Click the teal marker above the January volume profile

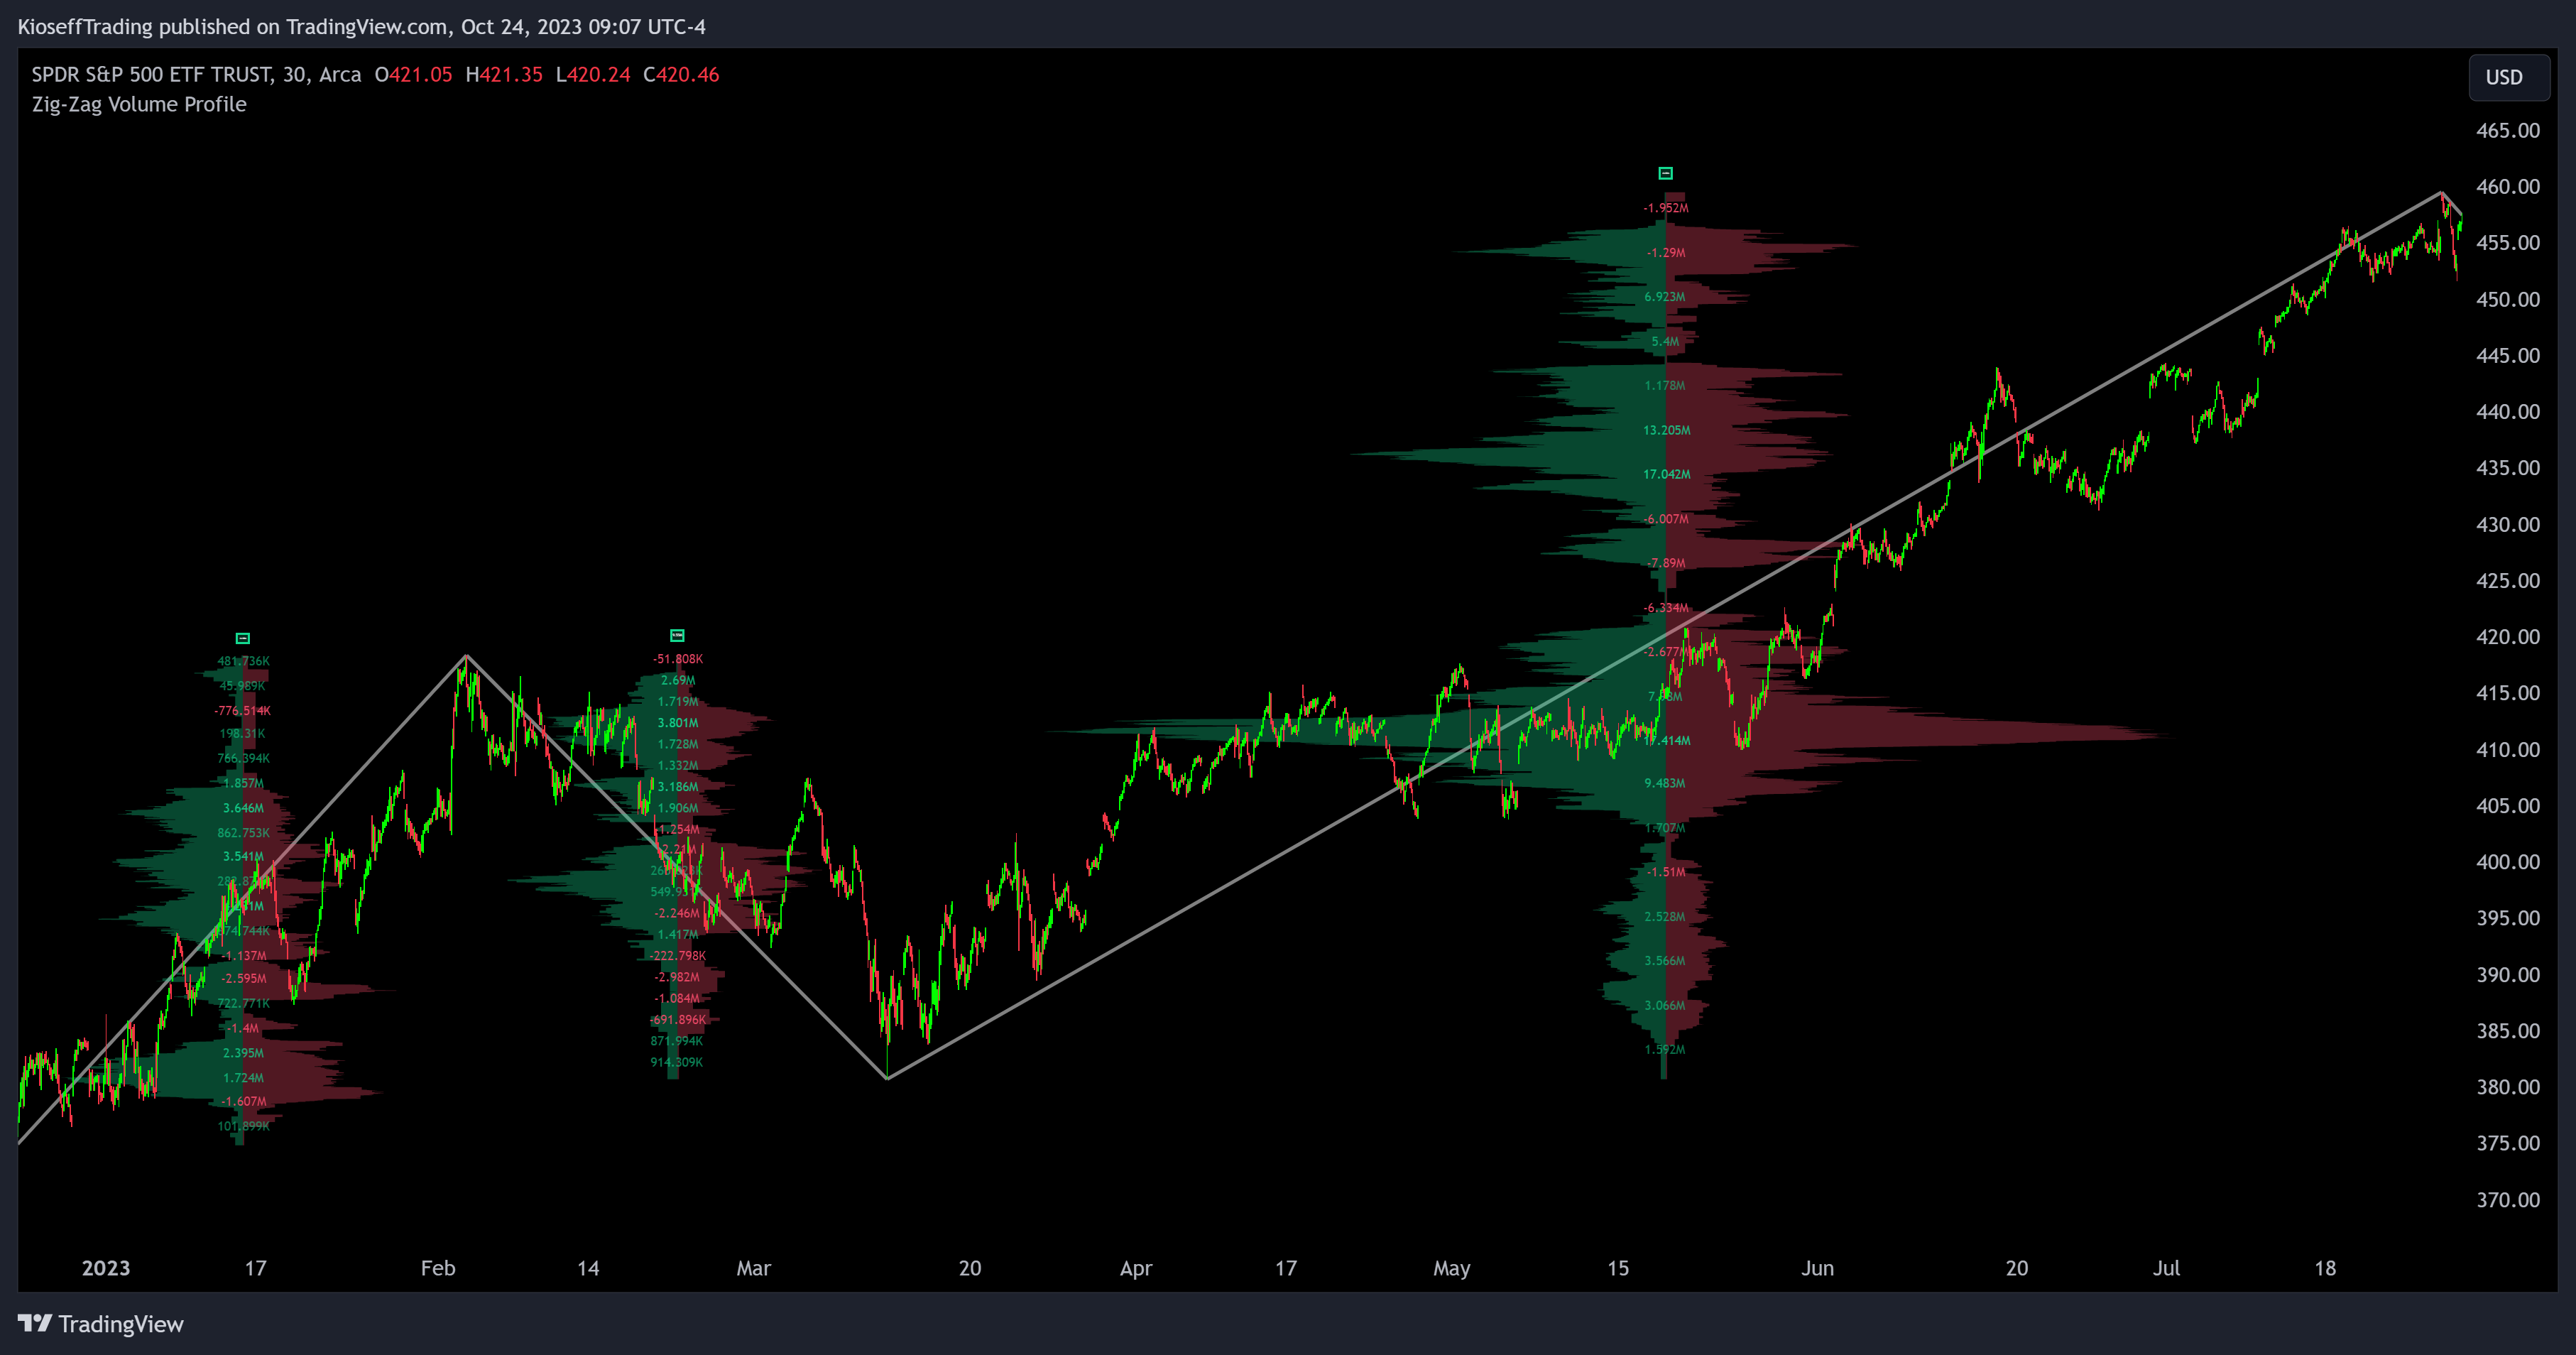coord(243,638)
